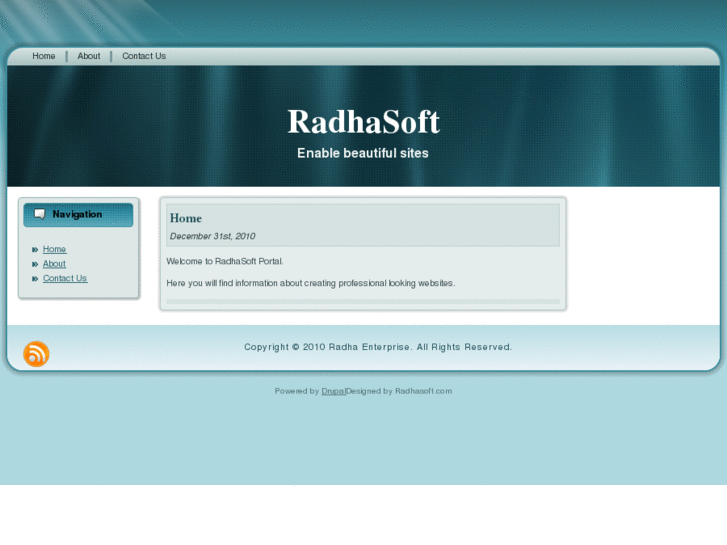Click 'Designed by Radhasoft.com' footer text
727x545 pixels.
point(399,391)
